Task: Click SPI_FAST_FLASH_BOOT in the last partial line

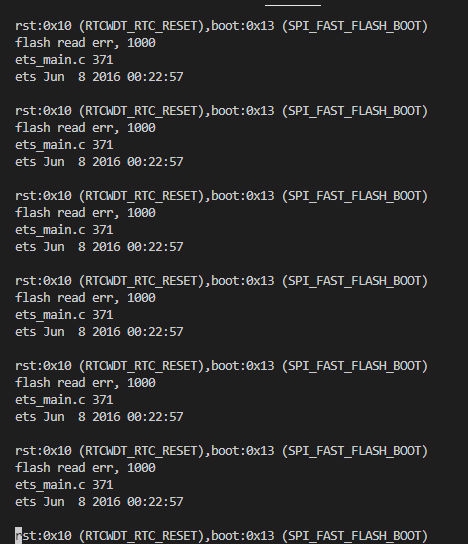Action: pyautogui.click(x=355, y=536)
